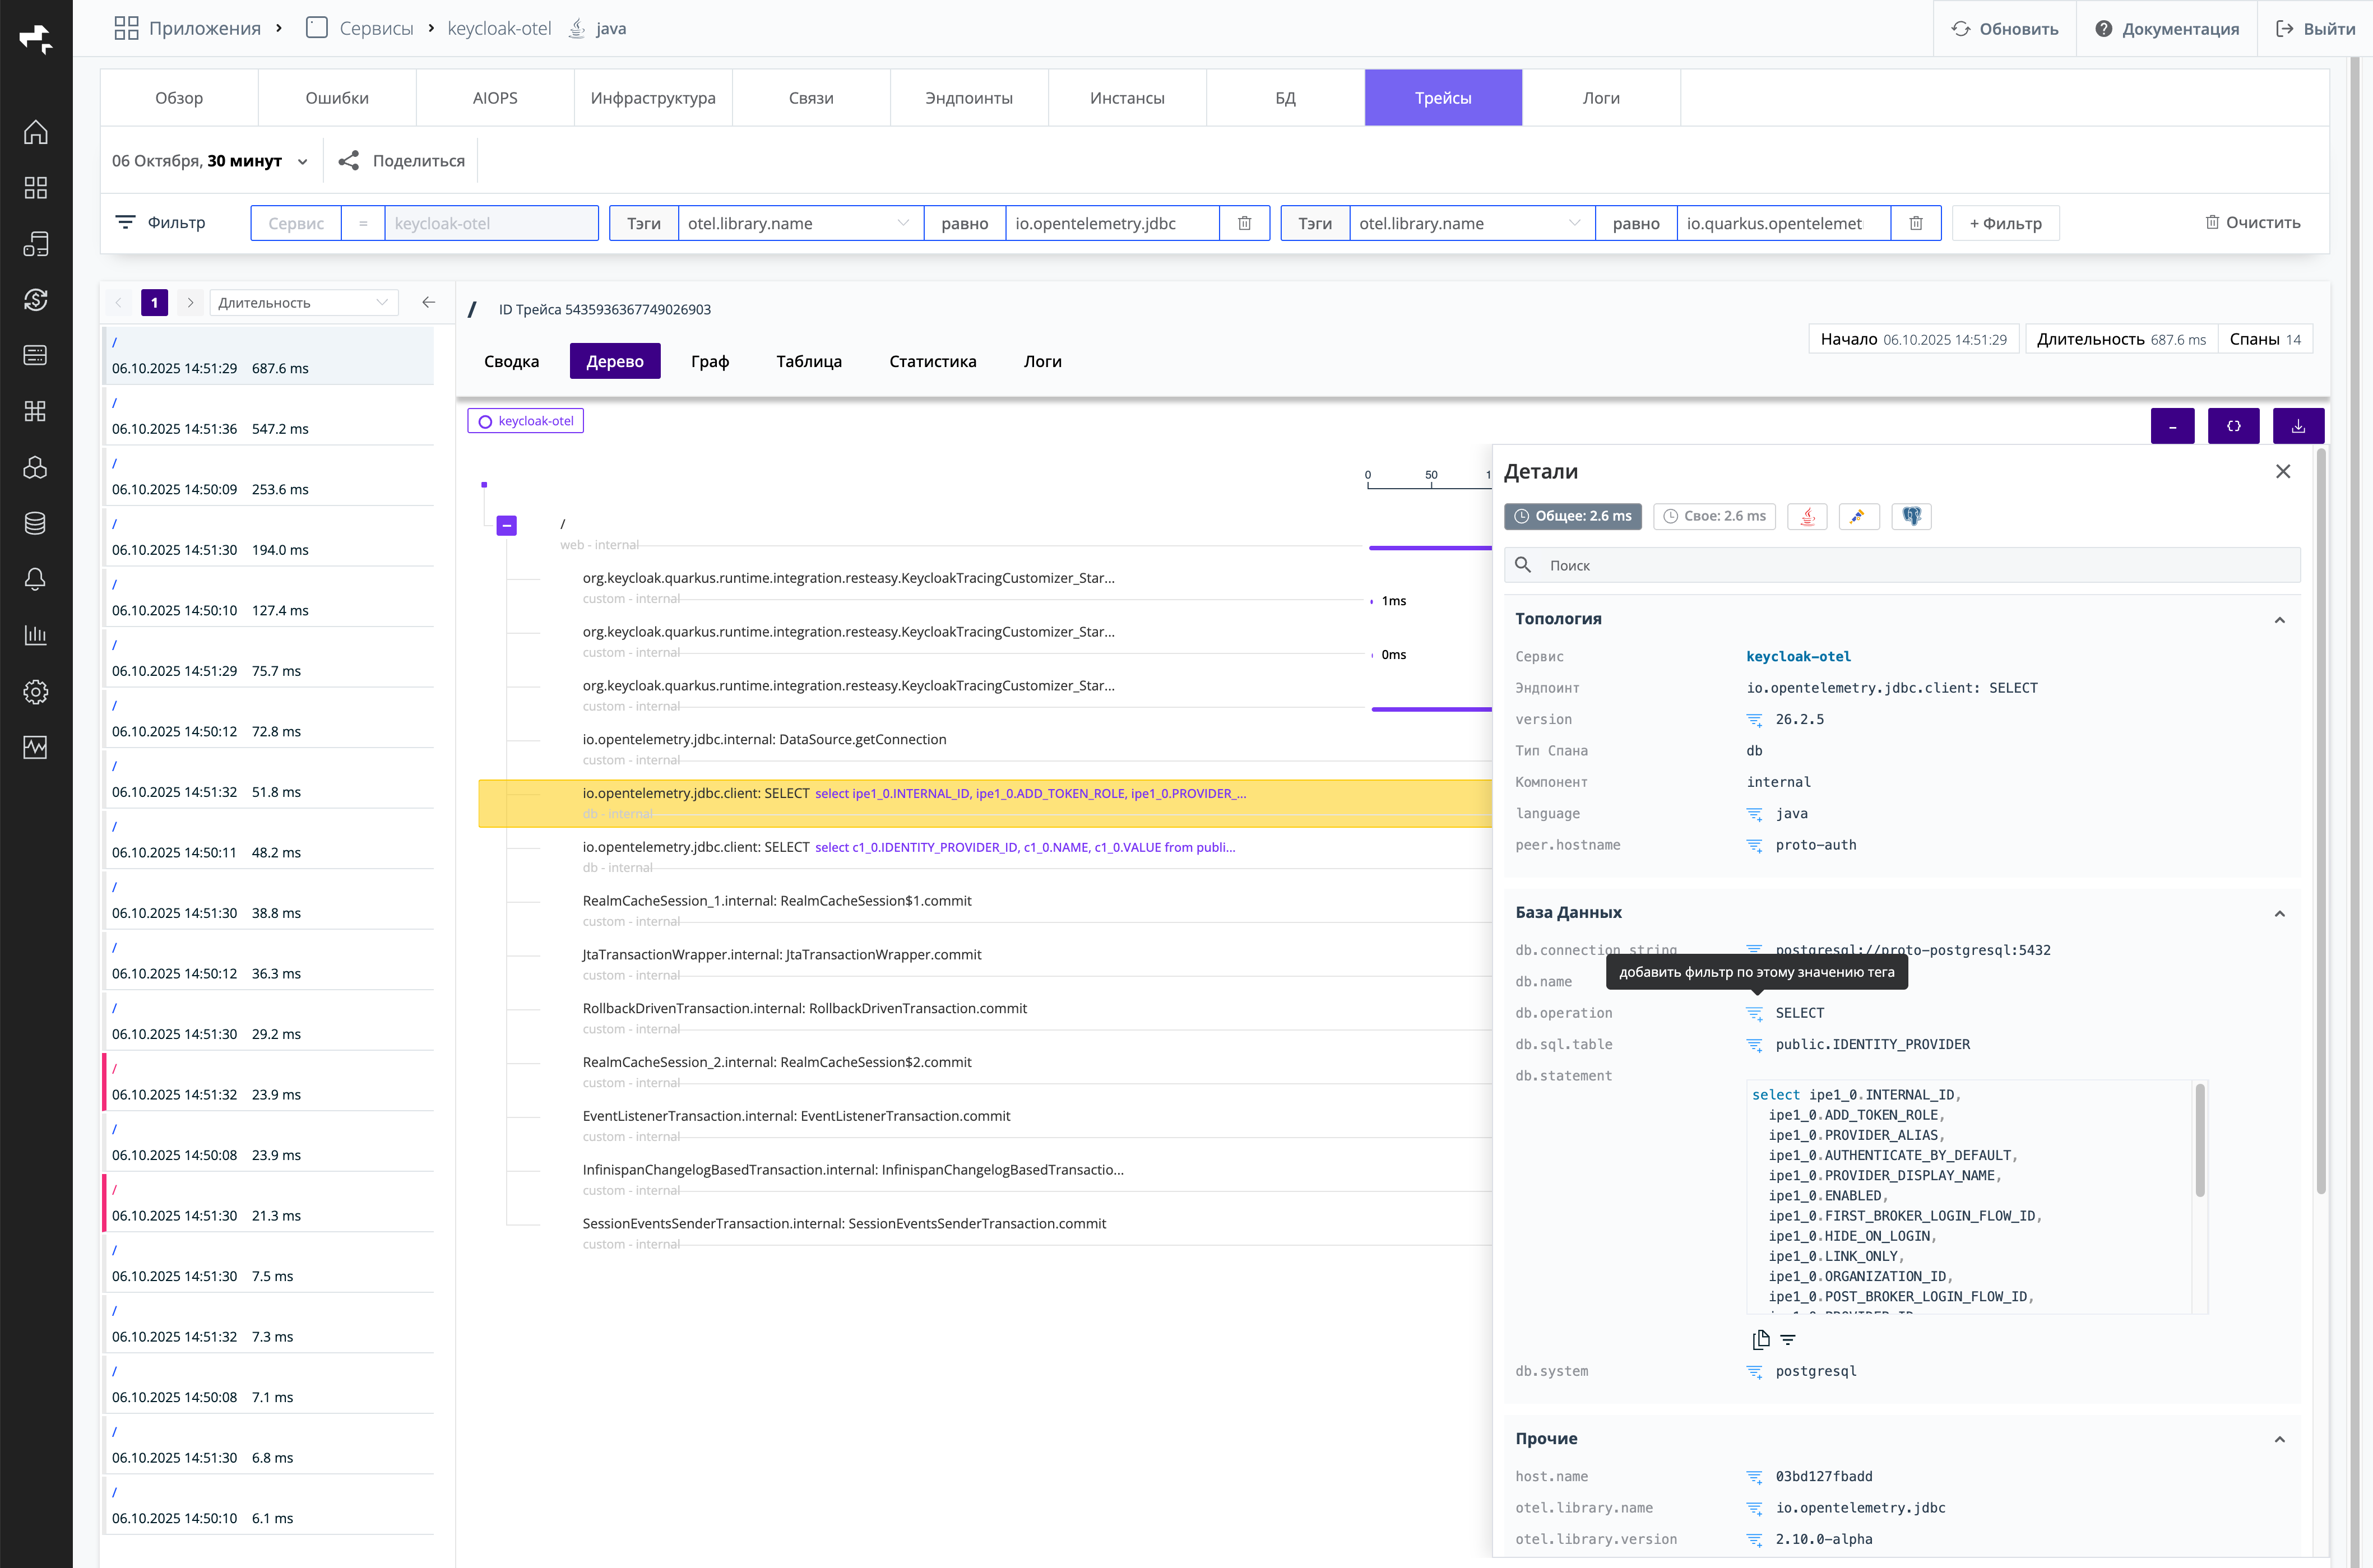
Task: Click the + Фильтр button
Action: (x=2005, y=223)
